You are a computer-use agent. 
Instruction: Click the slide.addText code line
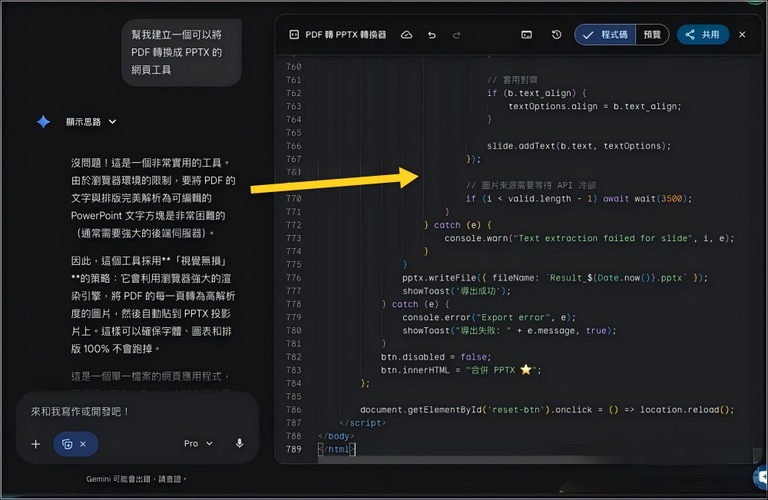[x=578, y=146]
